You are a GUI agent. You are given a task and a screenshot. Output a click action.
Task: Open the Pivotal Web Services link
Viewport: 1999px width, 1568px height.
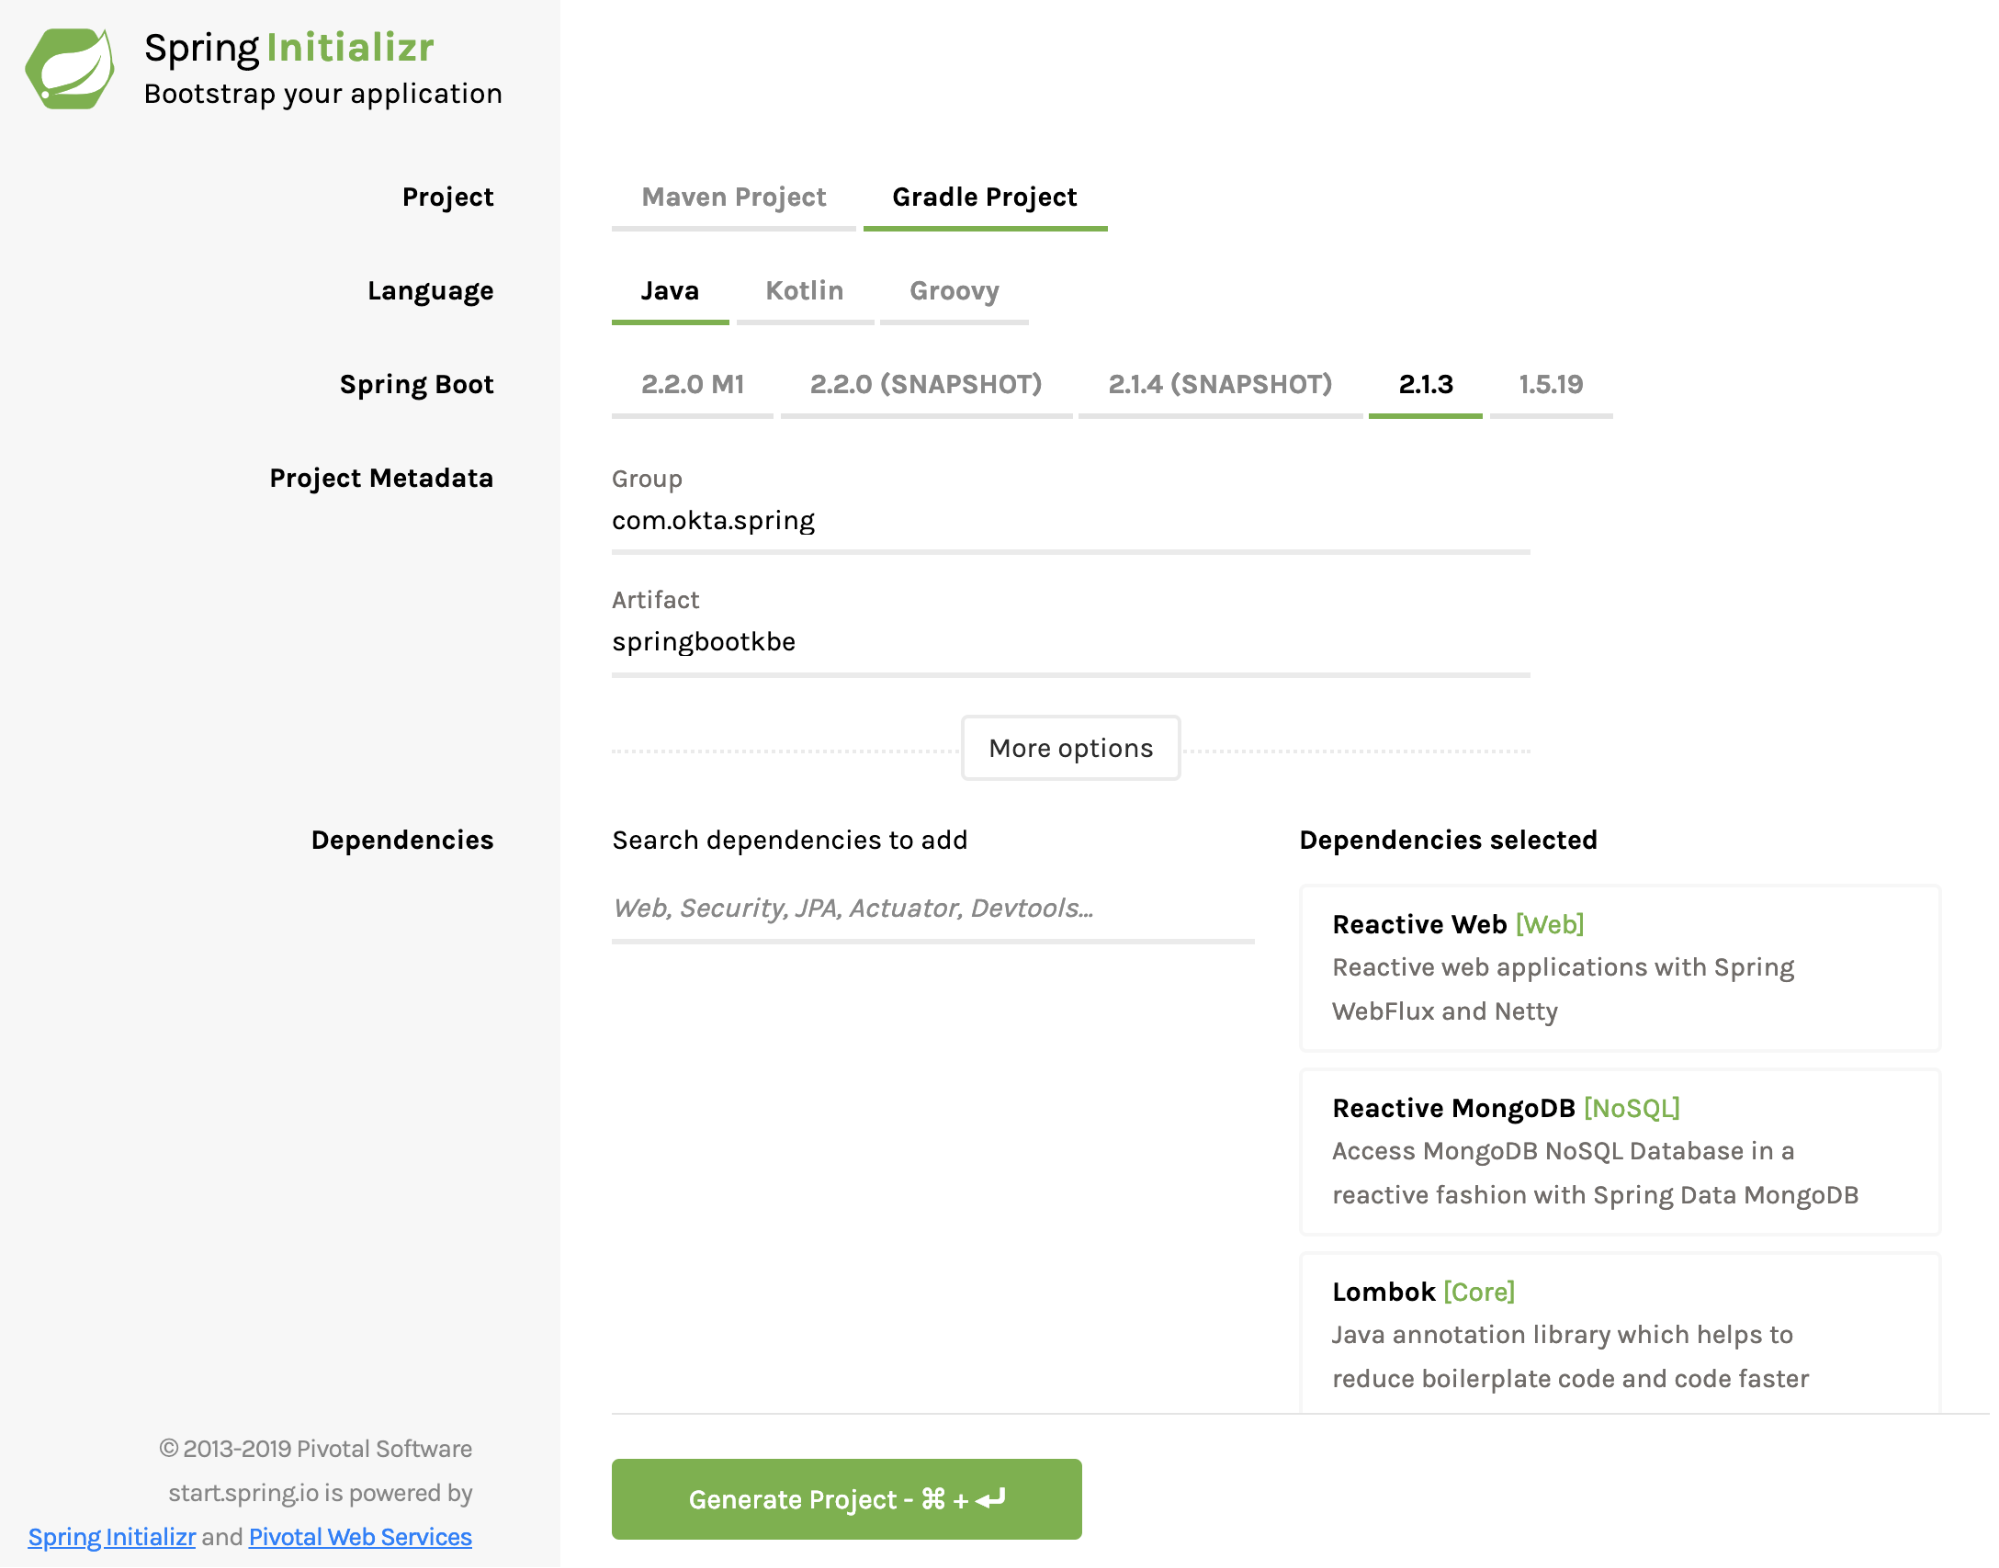[x=360, y=1537]
